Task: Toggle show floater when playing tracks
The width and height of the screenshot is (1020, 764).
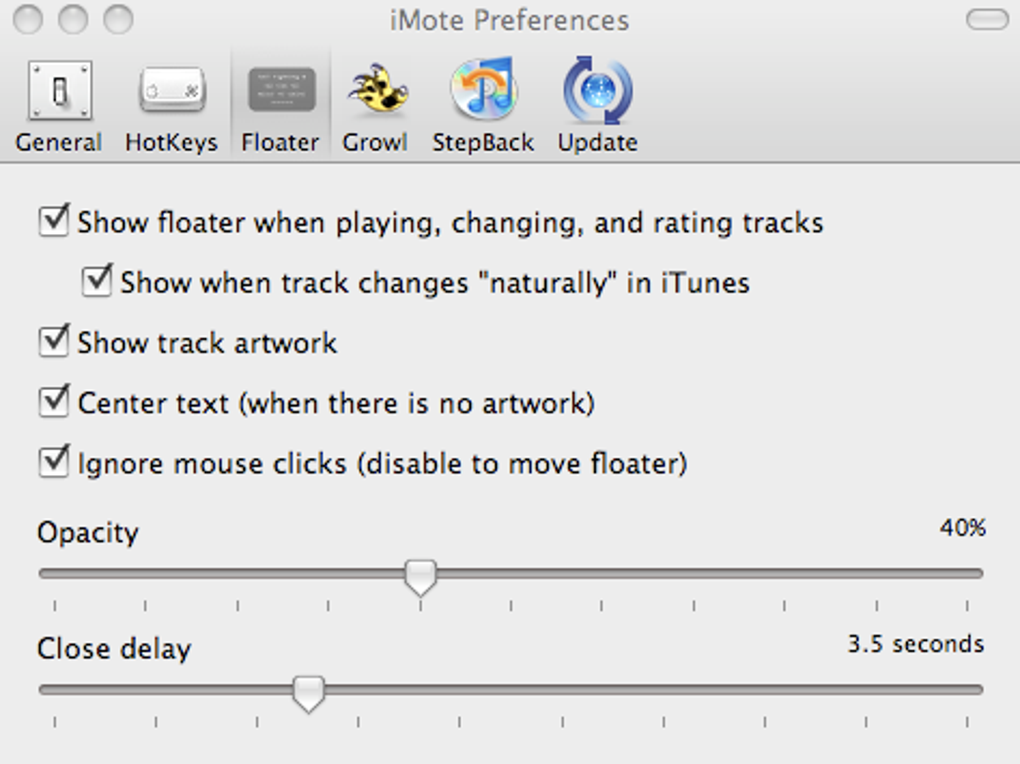Action: (x=54, y=221)
